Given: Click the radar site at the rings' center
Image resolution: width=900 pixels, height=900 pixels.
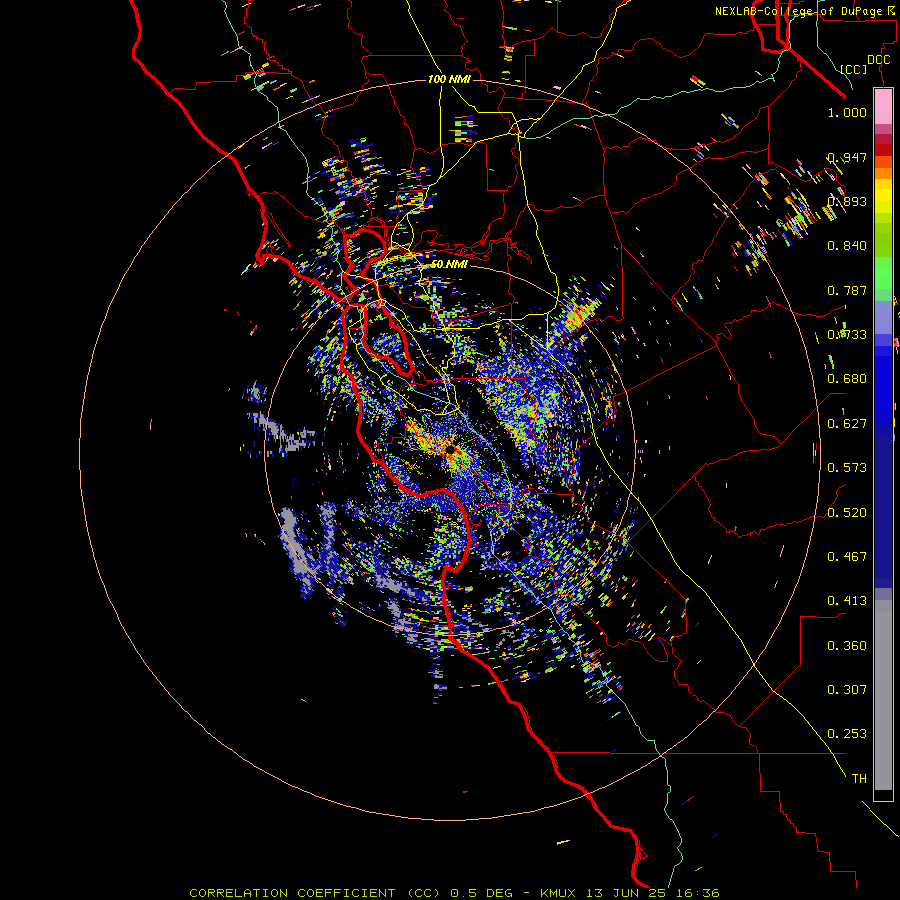Looking at the screenshot, I should pyautogui.click(x=450, y=449).
